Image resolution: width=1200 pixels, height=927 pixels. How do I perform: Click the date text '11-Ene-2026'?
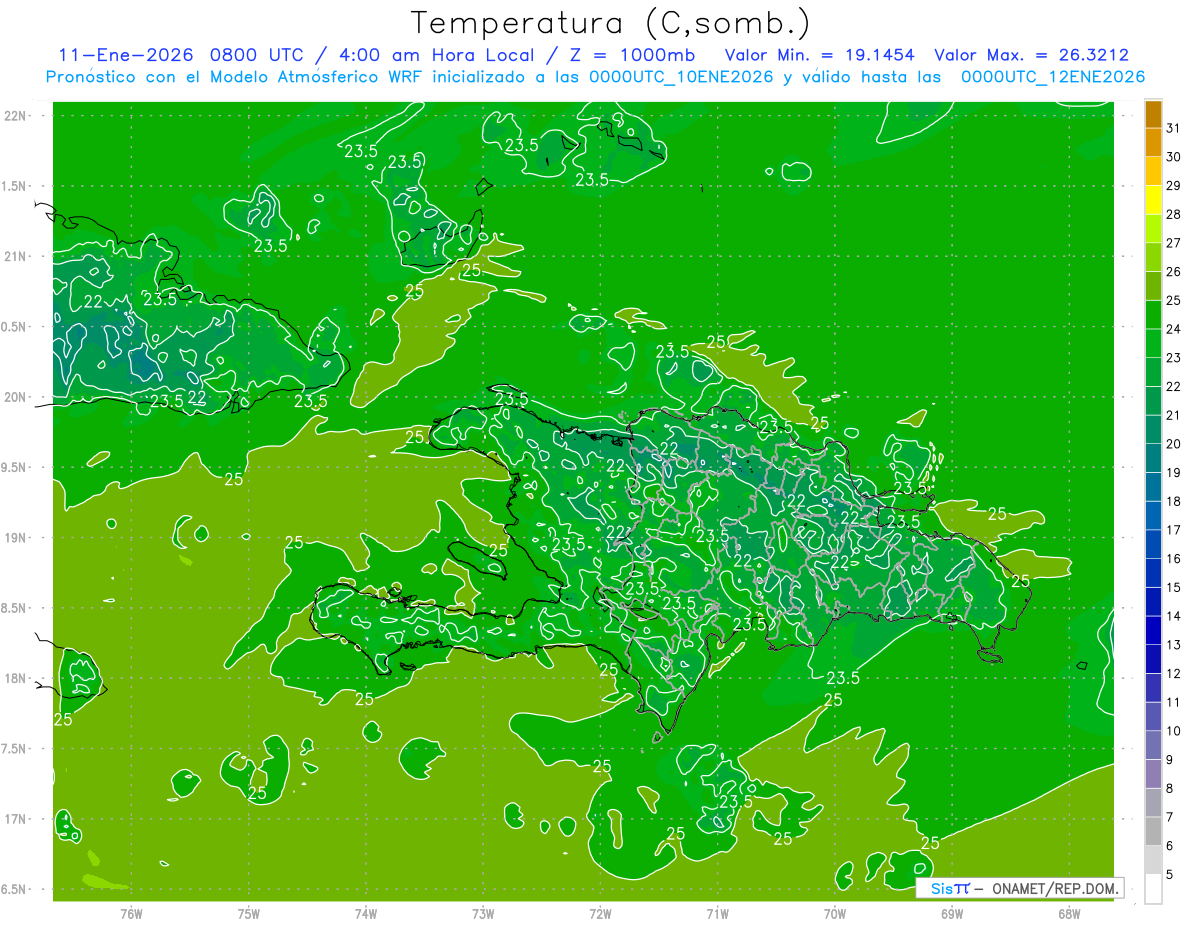(126, 55)
